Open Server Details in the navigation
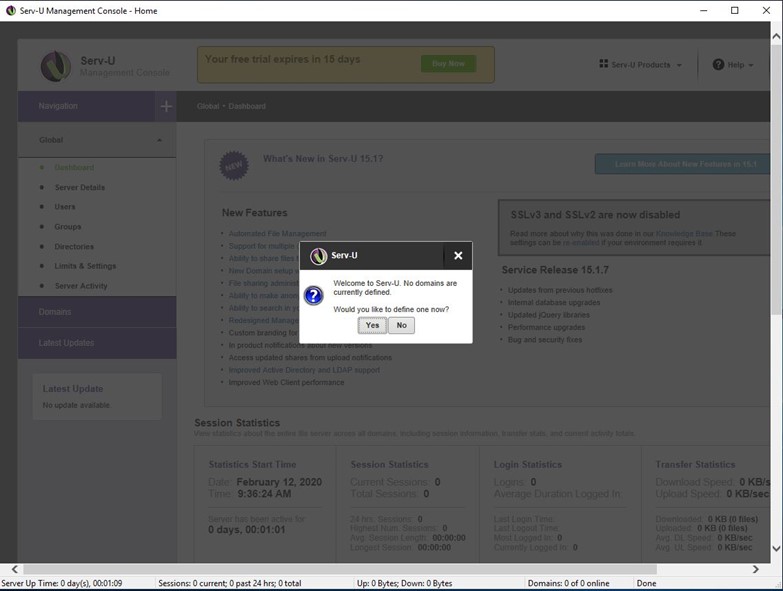The height and width of the screenshot is (591, 783). coord(80,188)
